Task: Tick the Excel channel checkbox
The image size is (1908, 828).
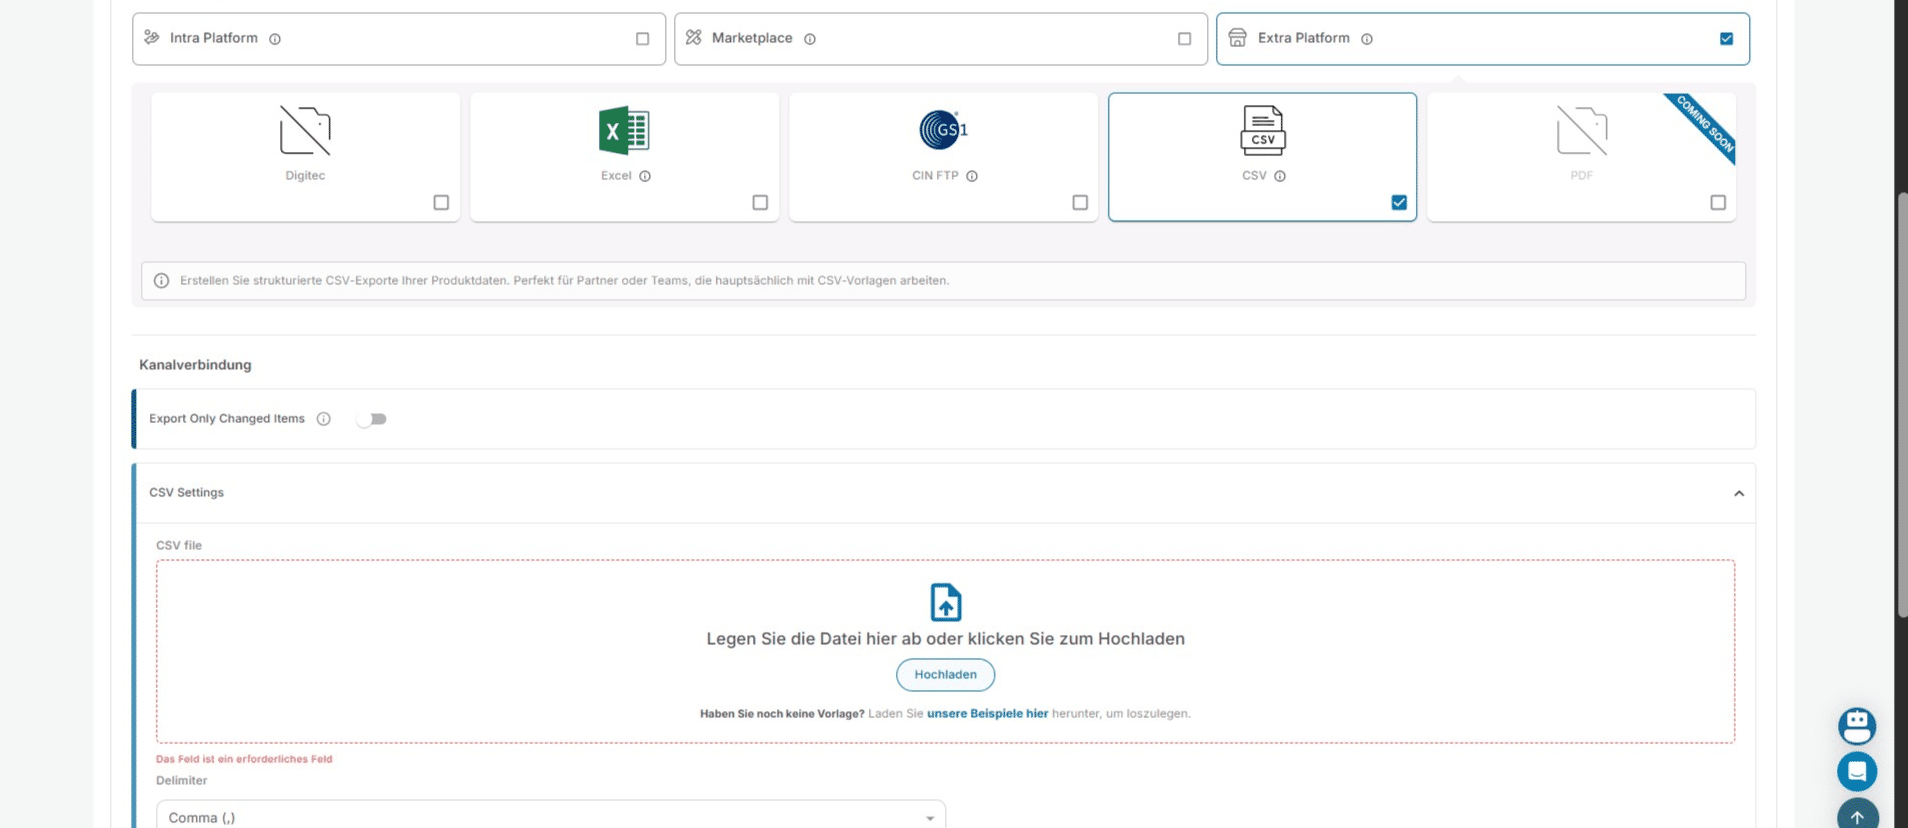Action: [x=760, y=203]
